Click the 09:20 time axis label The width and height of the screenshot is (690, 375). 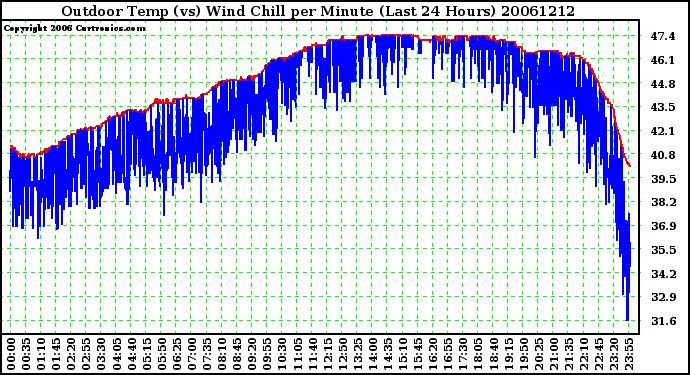coord(252,354)
